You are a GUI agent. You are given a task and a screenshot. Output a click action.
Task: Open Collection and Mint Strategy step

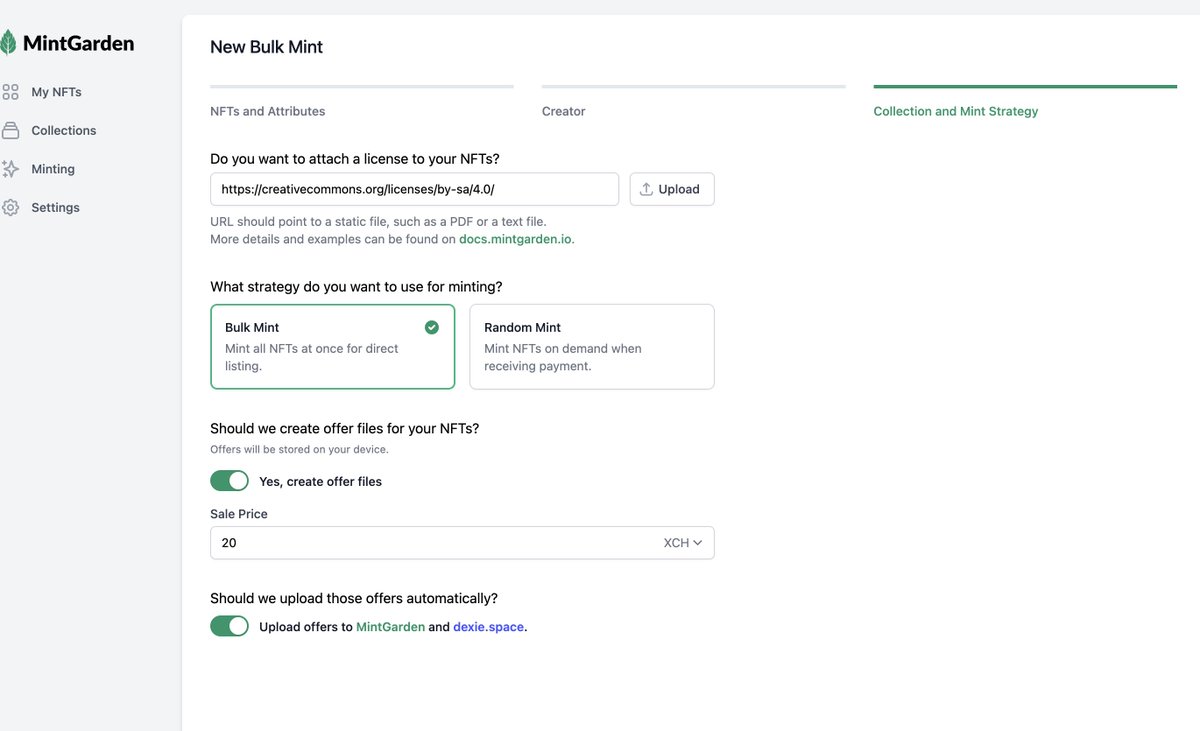[955, 111]
